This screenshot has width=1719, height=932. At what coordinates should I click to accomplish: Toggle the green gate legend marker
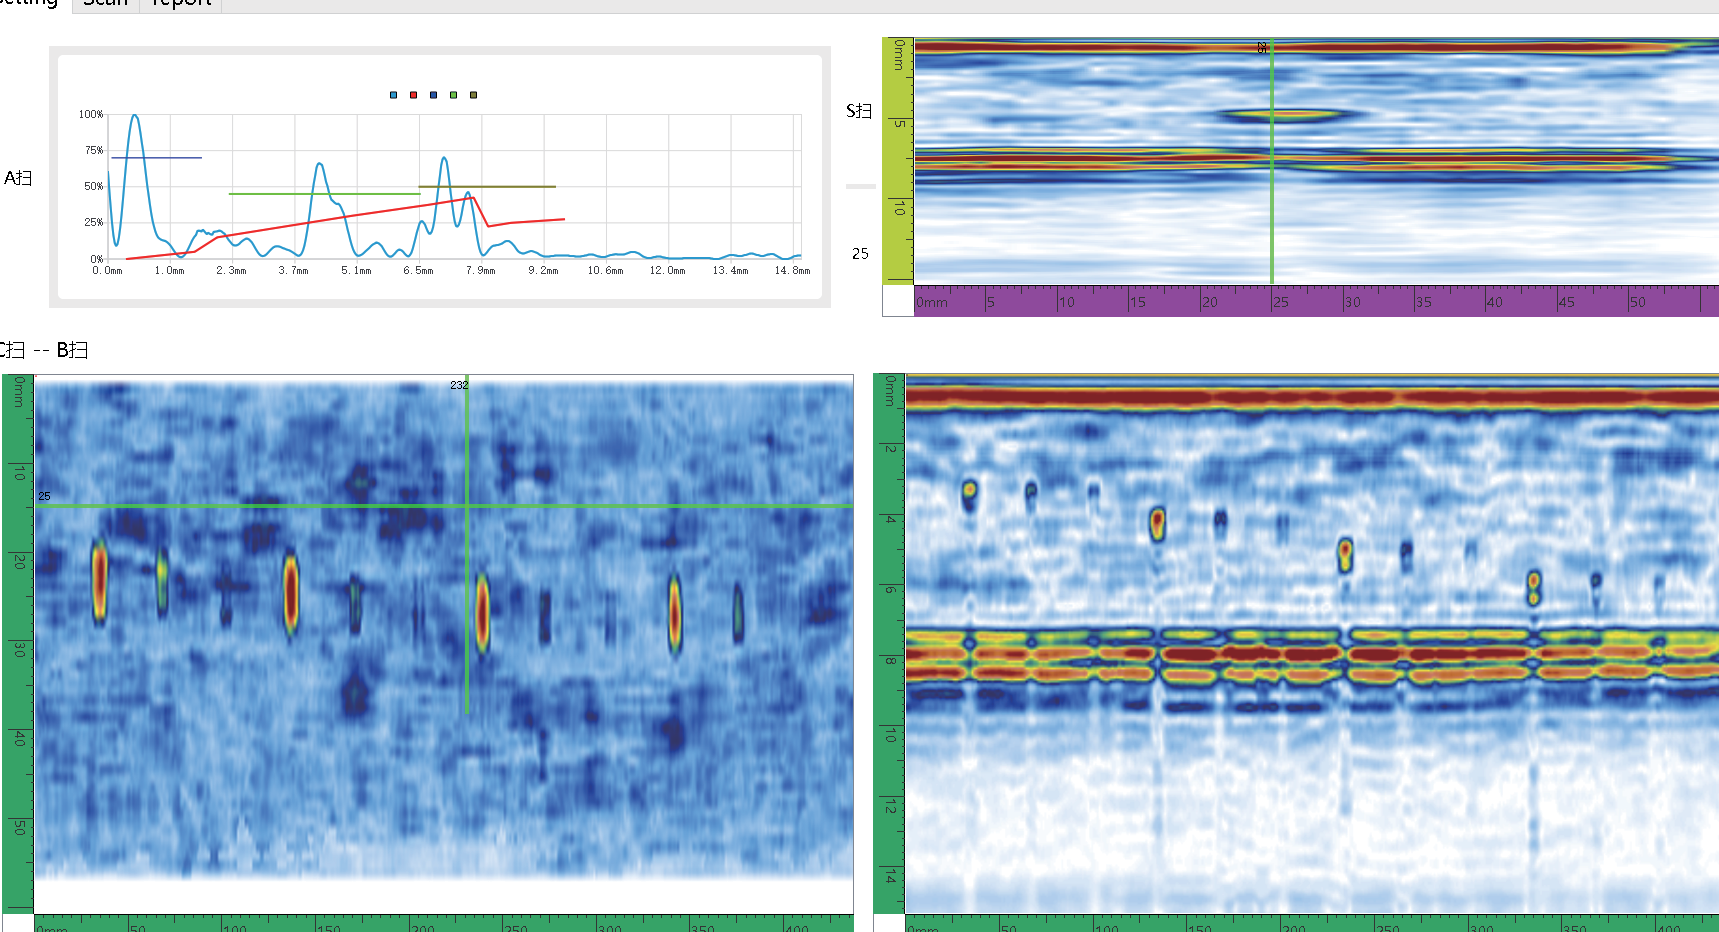(x=453, y=95)
